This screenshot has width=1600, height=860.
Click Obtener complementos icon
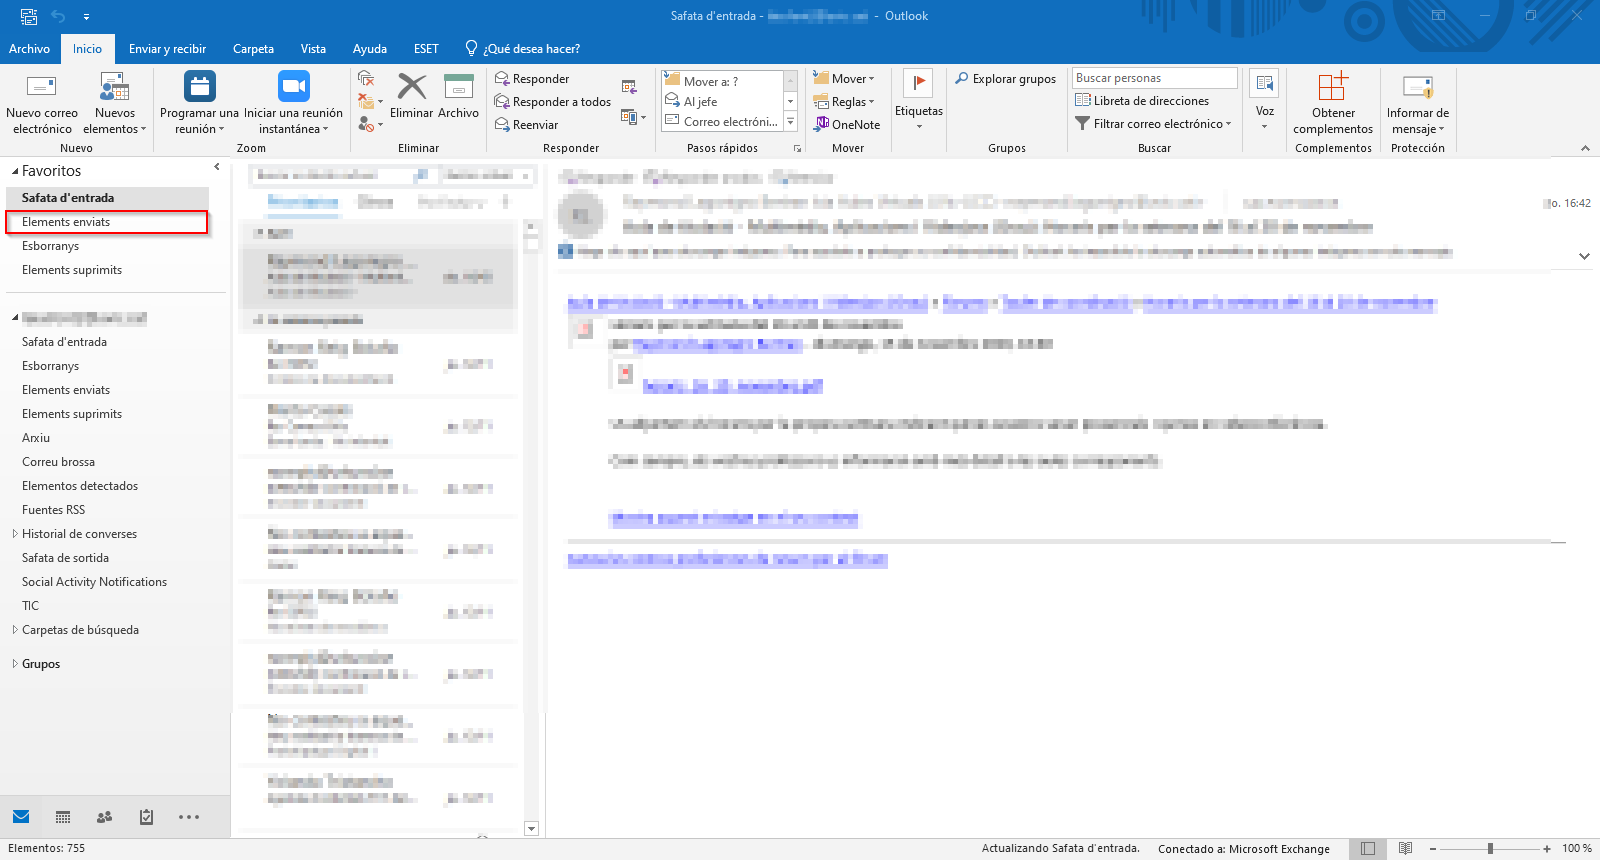(x=1332, y=87)
